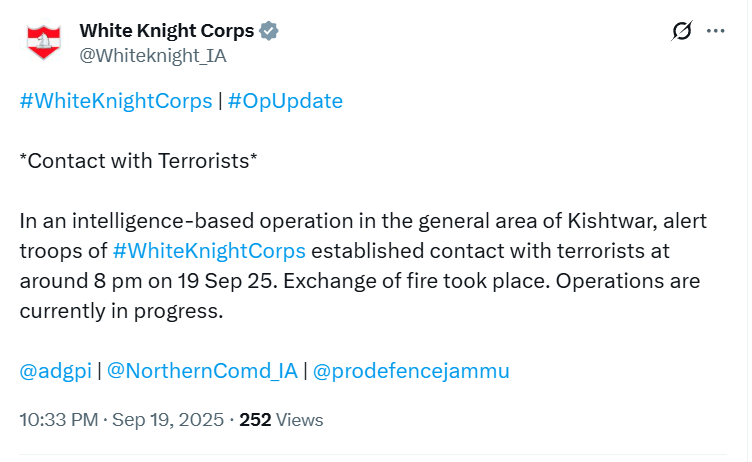Click 'Exchange of fire took place' sentence
This screenshot has width=752, height=462.
(x=416, y=281)
